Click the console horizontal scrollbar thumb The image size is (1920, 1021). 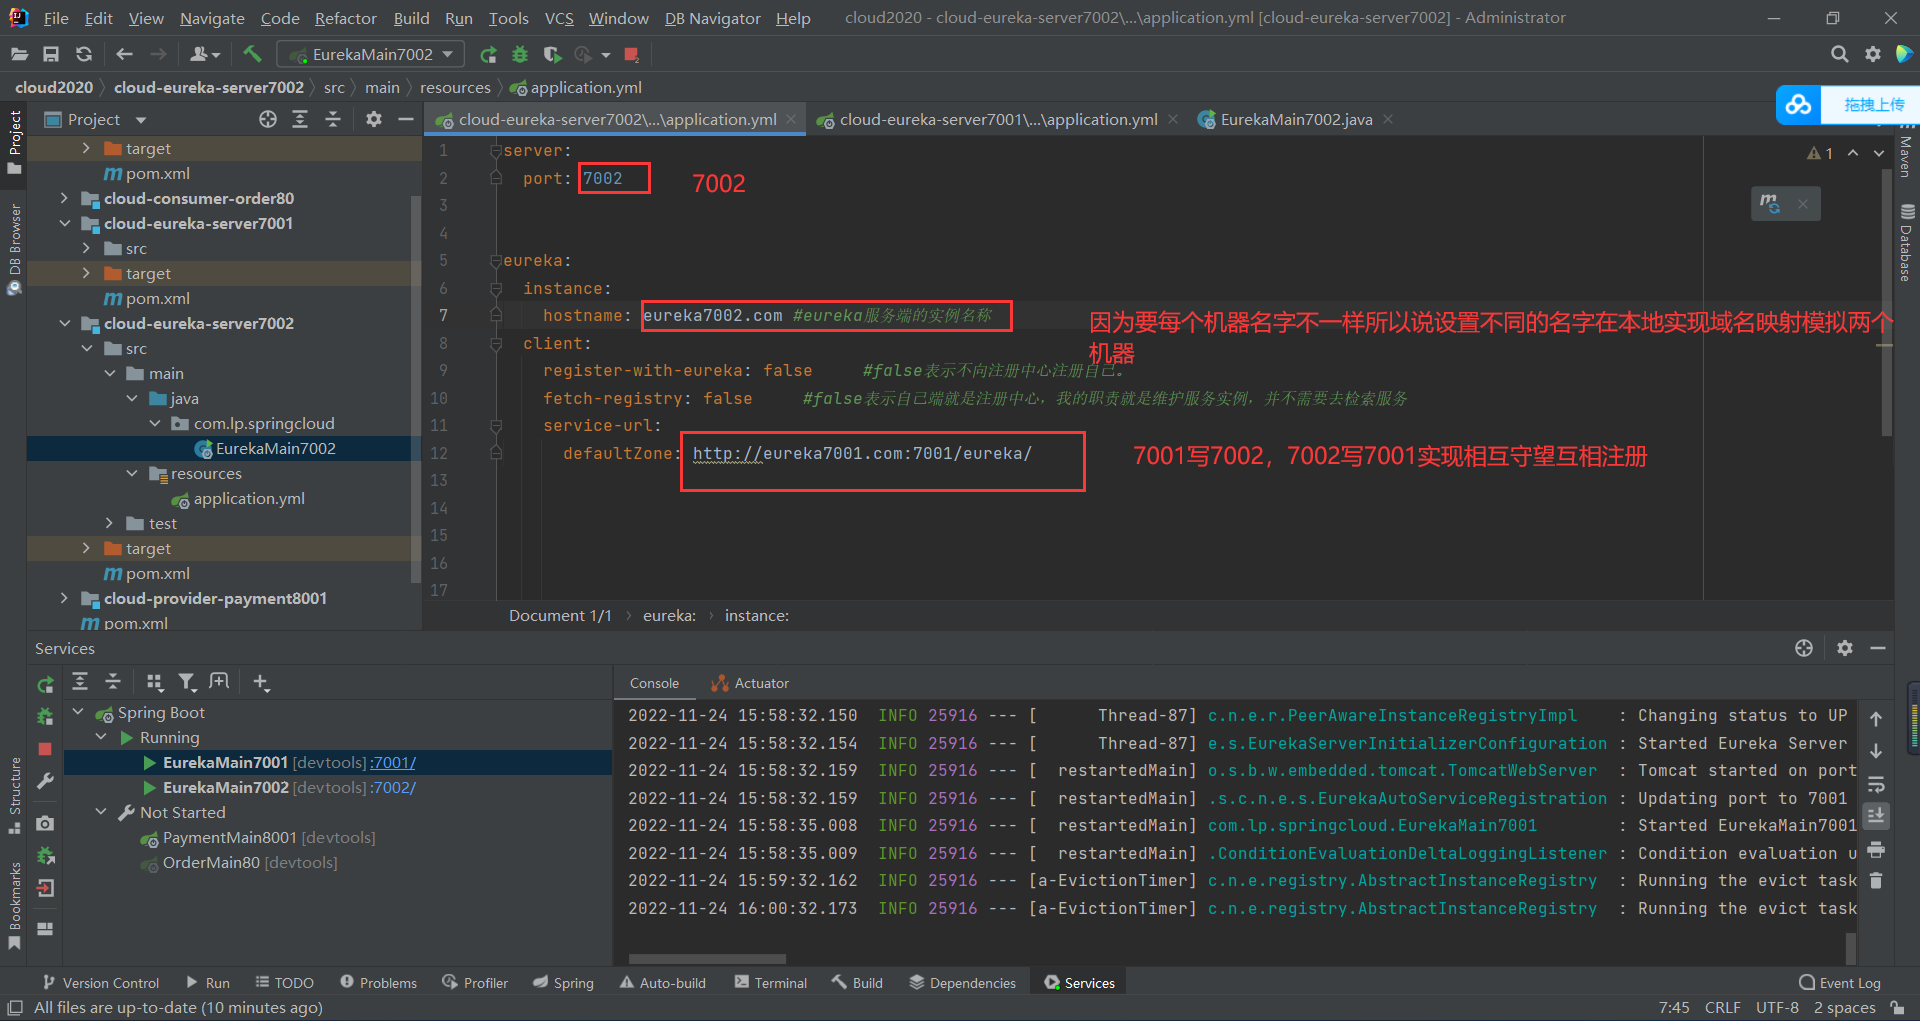tap(707, 958)
